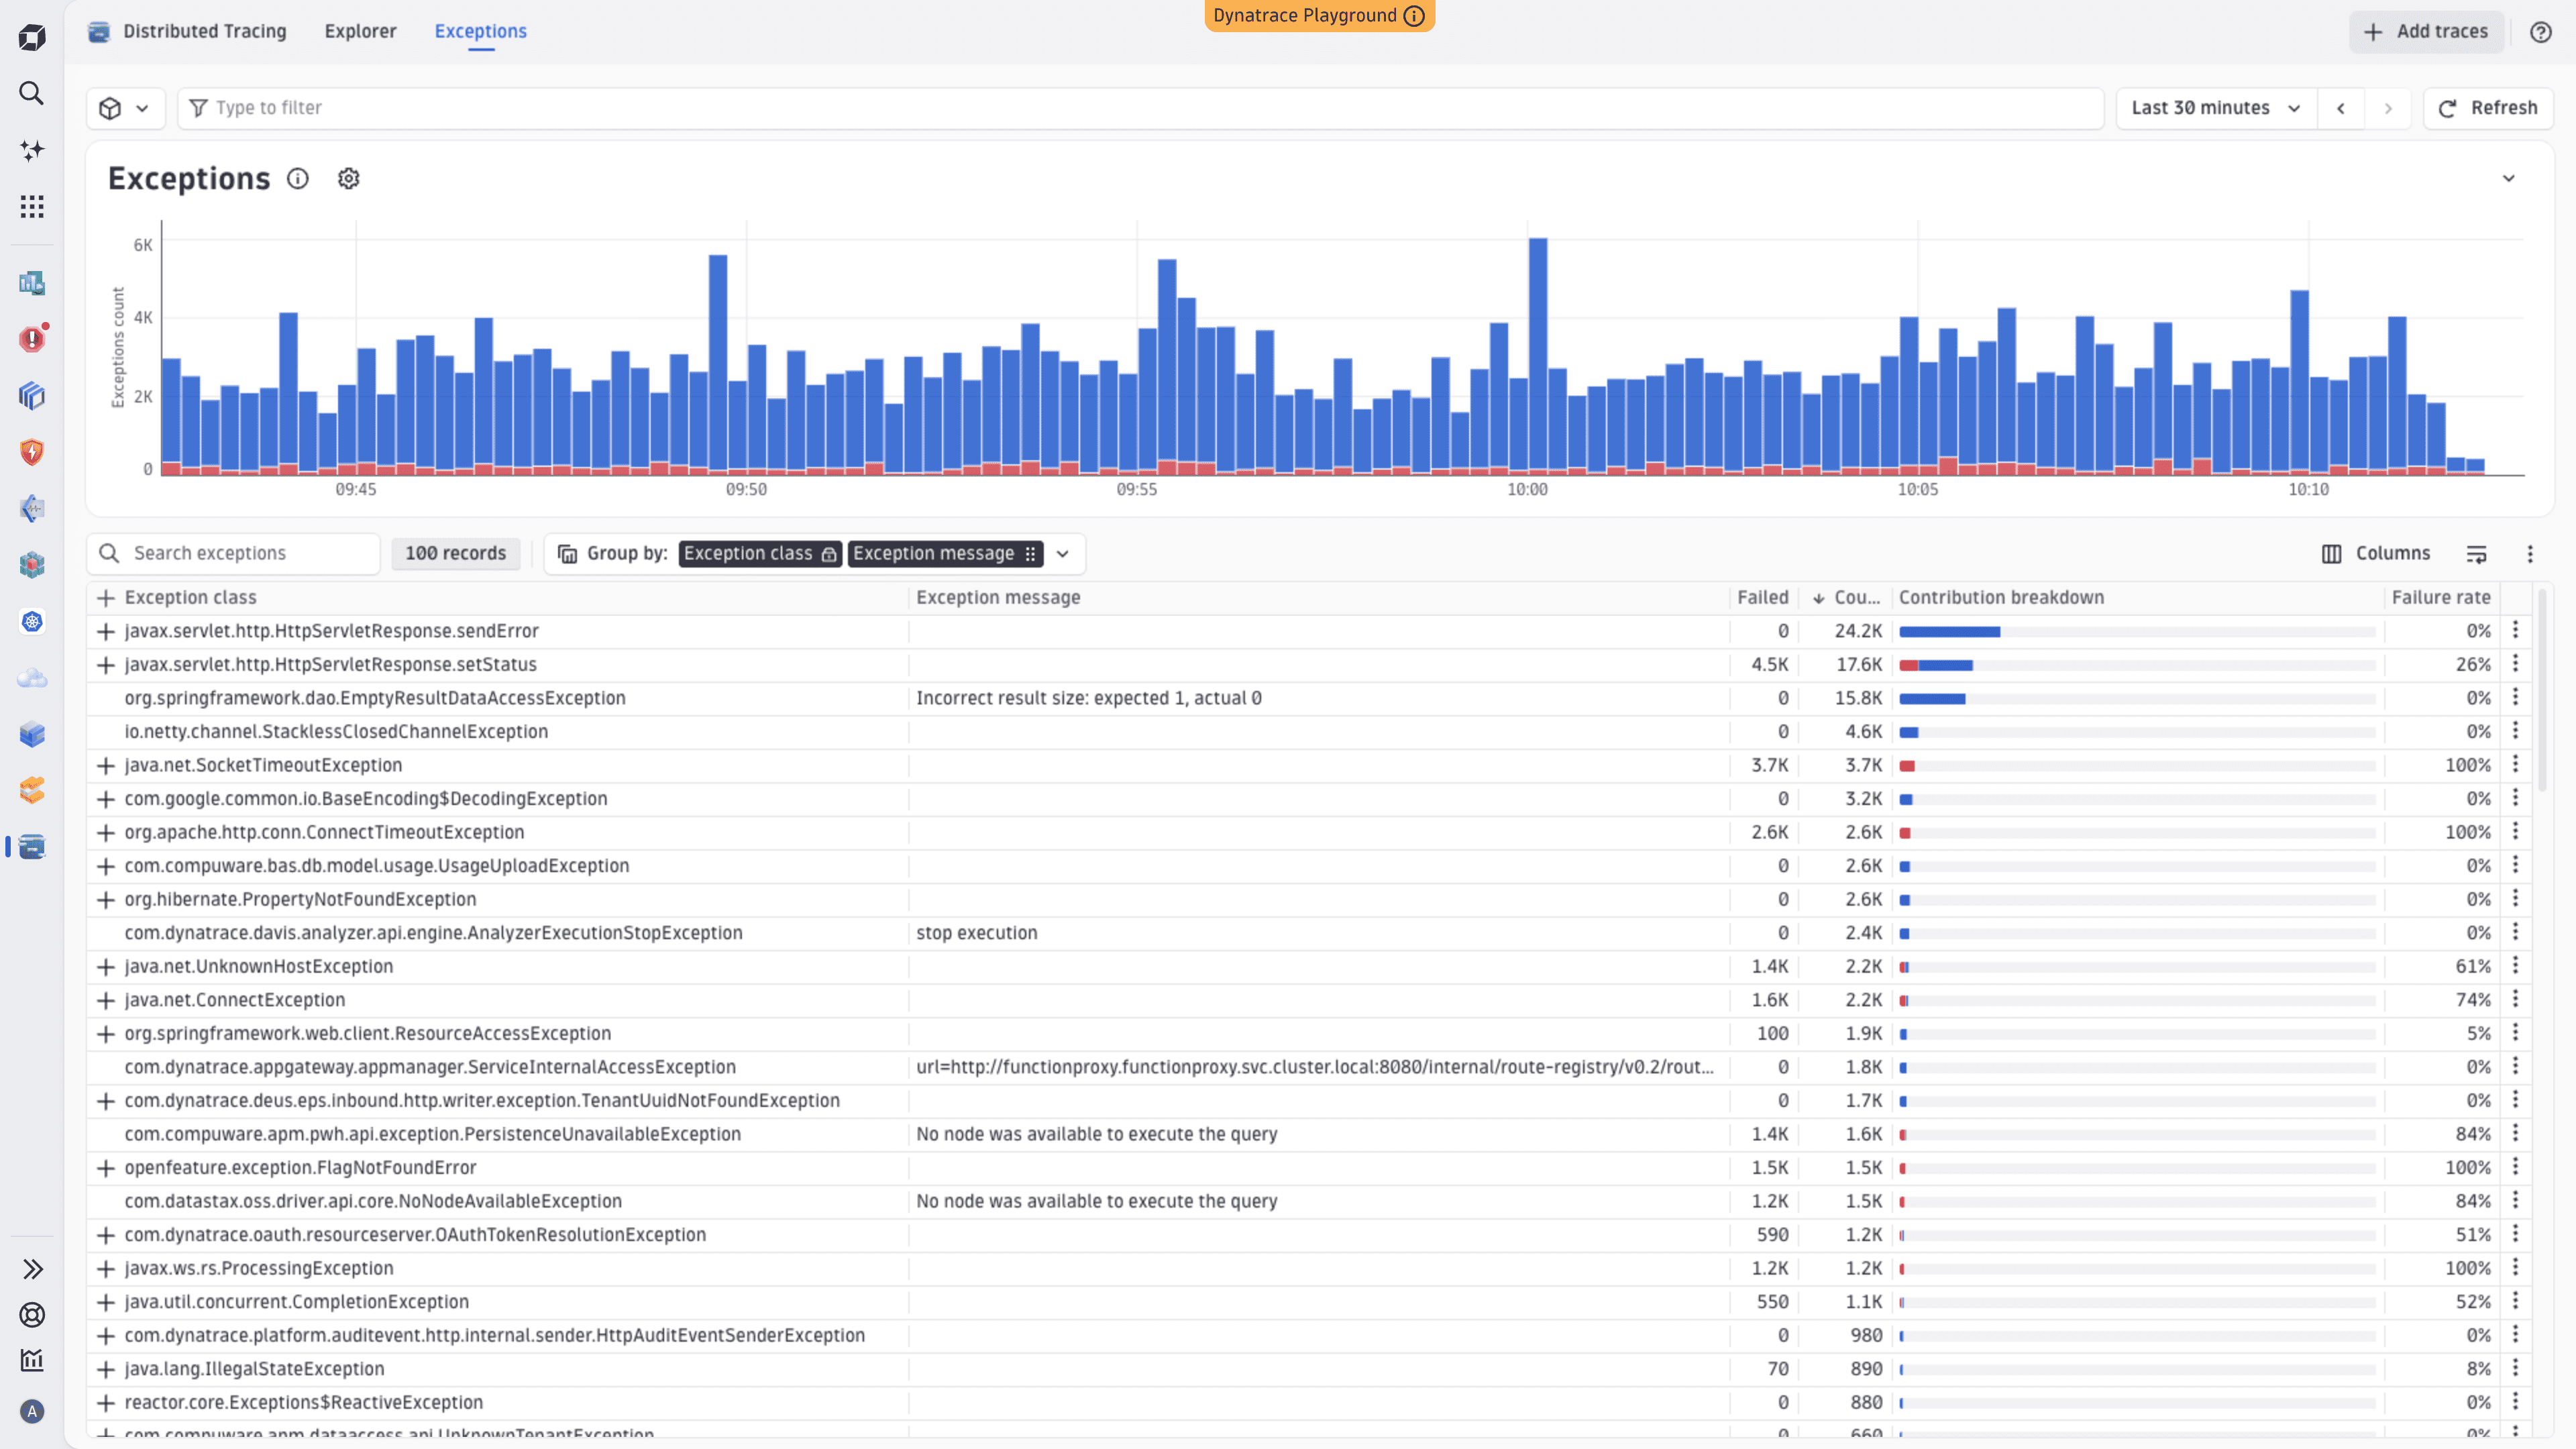The image size is (2576, 1449).
Task: Expand the org.hibernate.PropertyNotFoundException row
Action: tap(105, 900)
